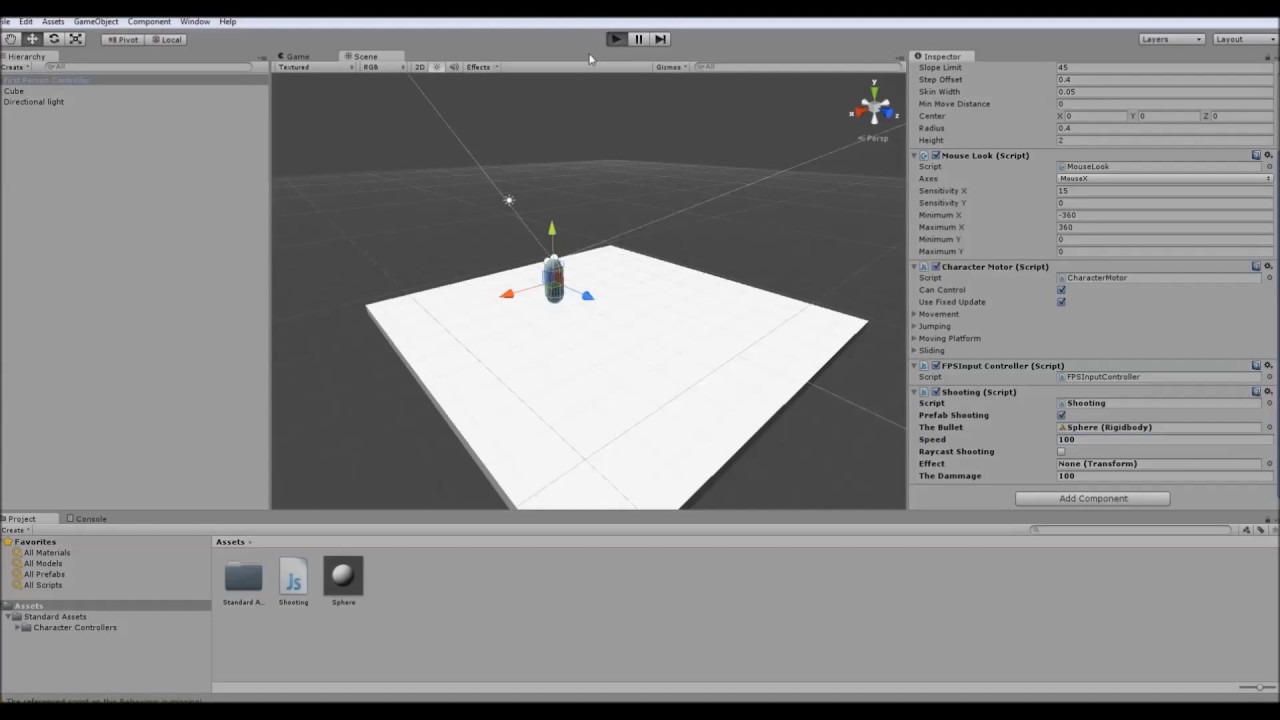1280x720 pixels.
Task: Open FPSInput Controller help icon
Action: [x=1256, y=365]
